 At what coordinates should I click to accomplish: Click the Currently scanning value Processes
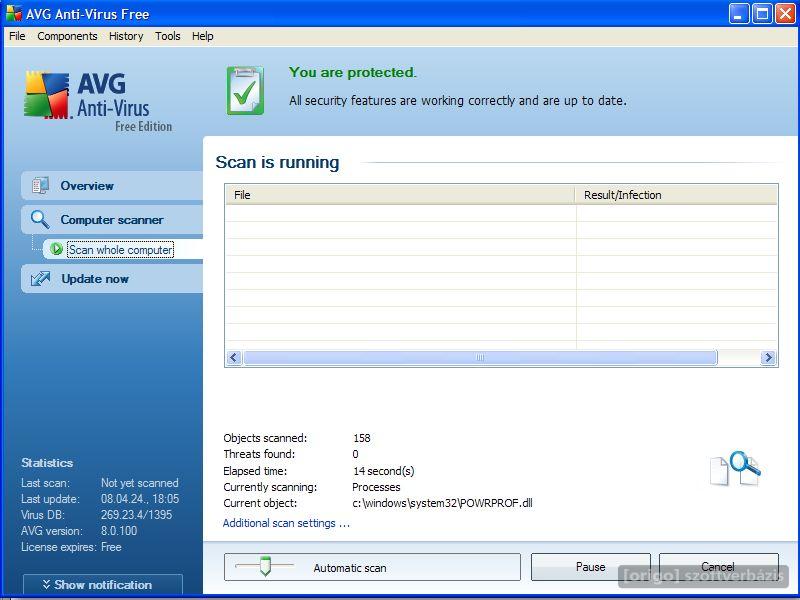tap(376, 487)
